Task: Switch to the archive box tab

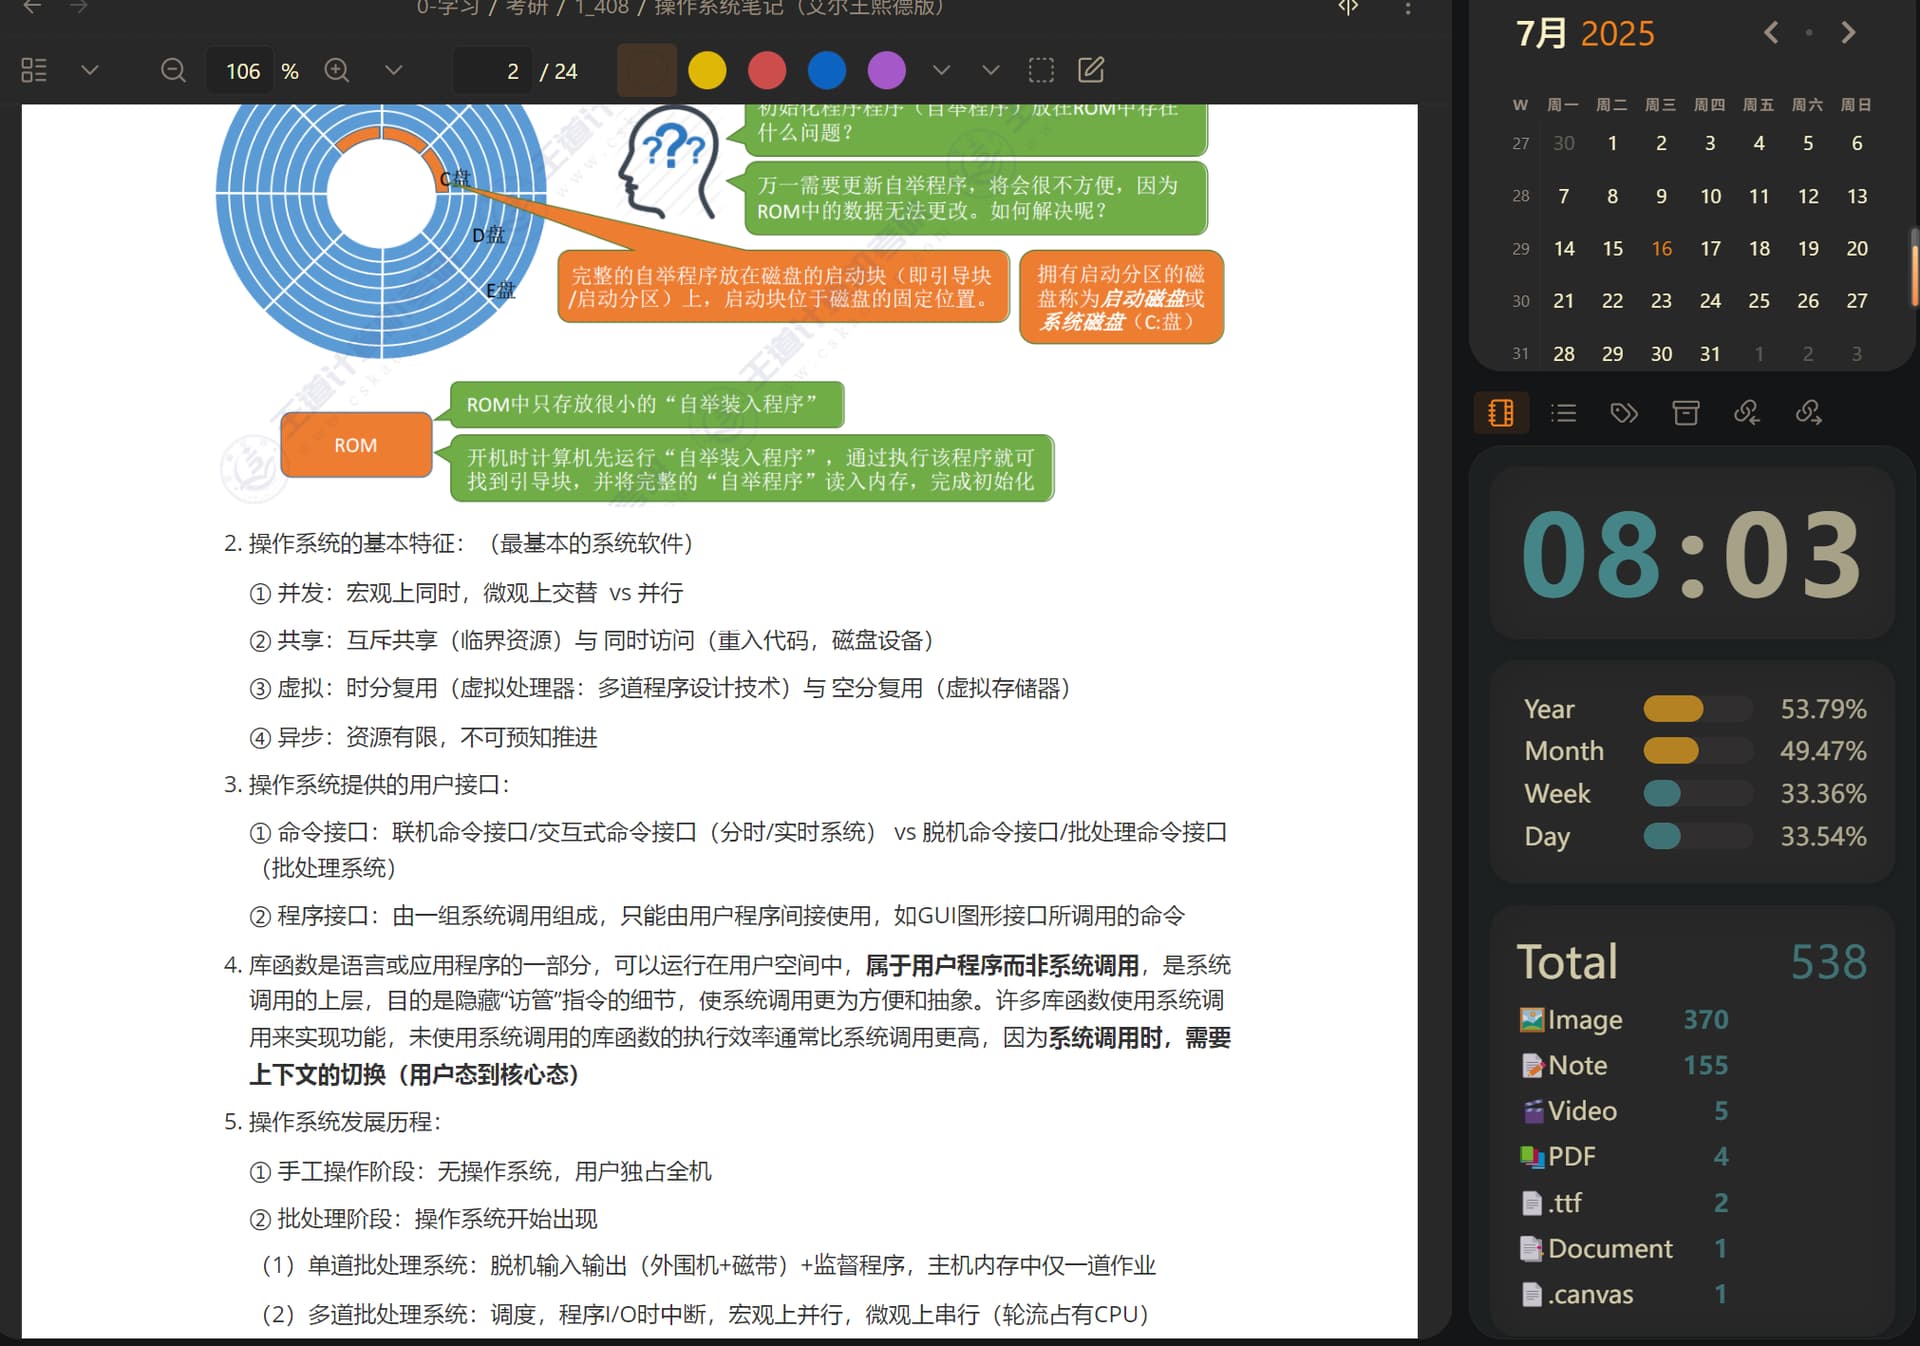Action: pyautogui.click(x=1686, y=412)
